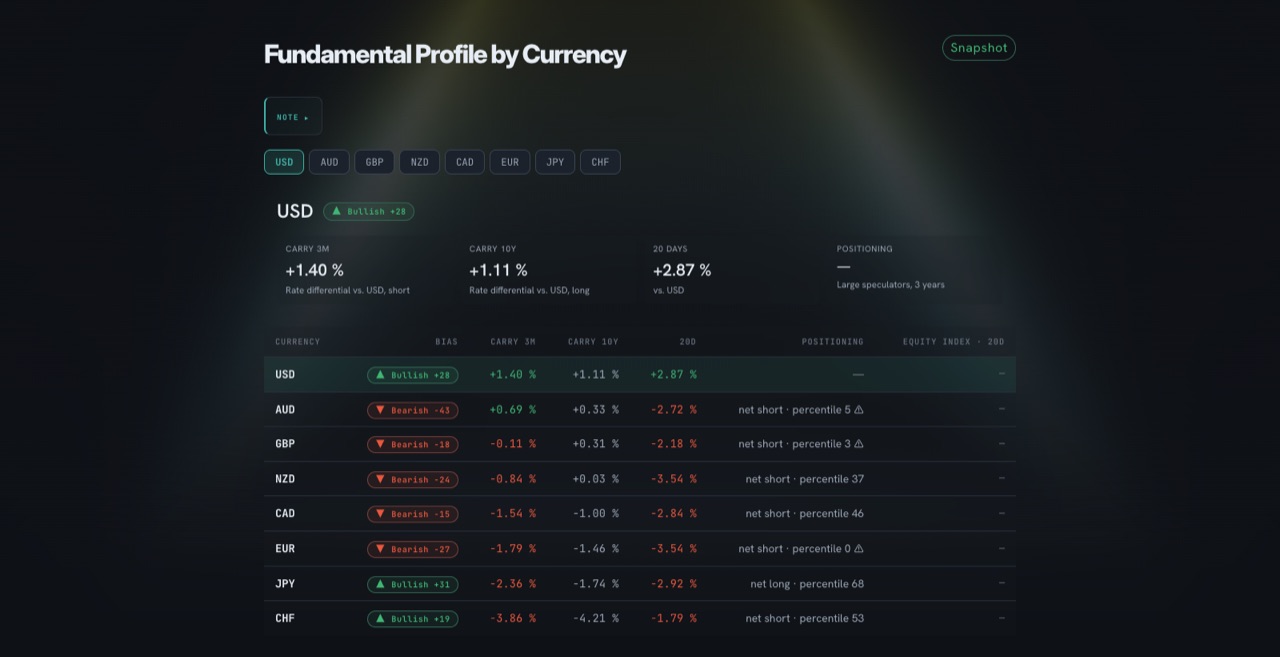Click AUD 20D value -2.72 %

(673, 409)
